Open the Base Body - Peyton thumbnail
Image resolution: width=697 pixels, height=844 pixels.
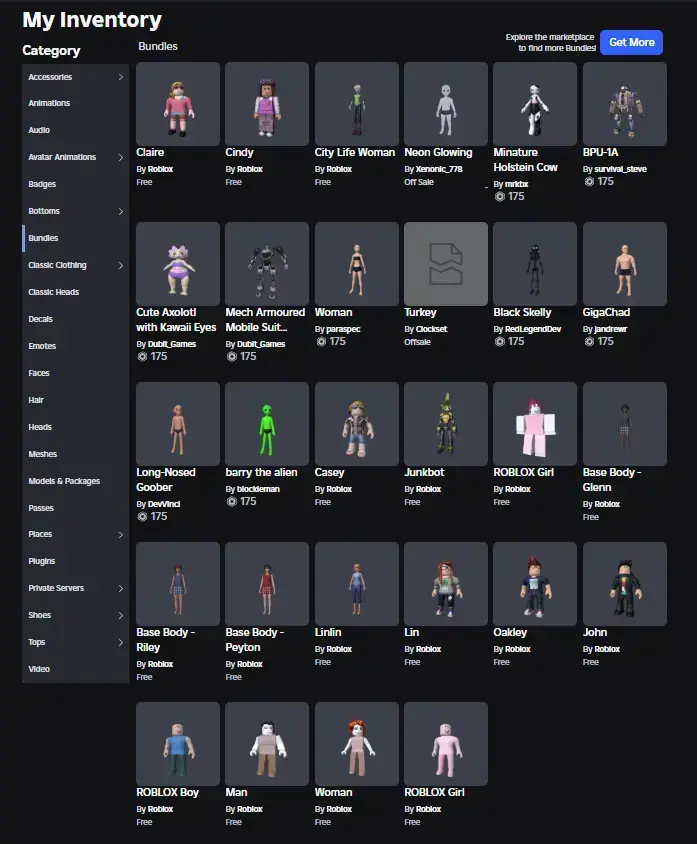[x=267, y=583]
